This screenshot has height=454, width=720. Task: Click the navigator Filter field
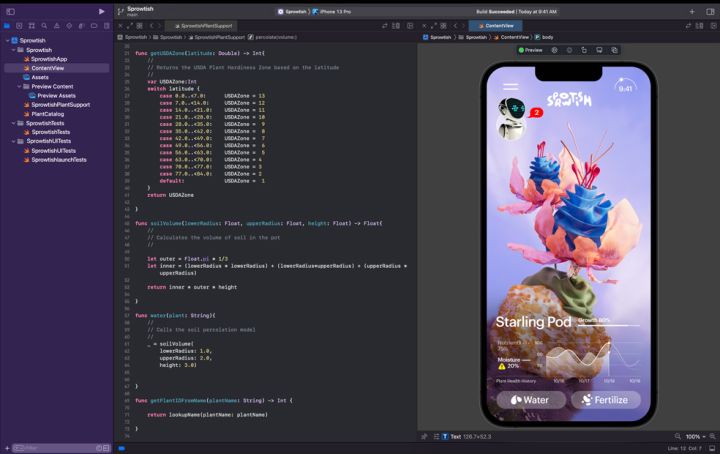coord(55,447)
